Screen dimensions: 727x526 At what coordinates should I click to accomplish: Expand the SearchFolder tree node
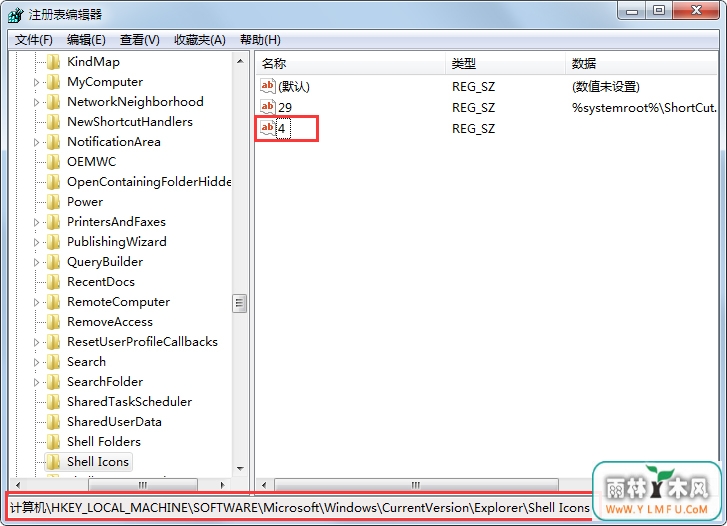pyautogui.click(x=37, y=382)
